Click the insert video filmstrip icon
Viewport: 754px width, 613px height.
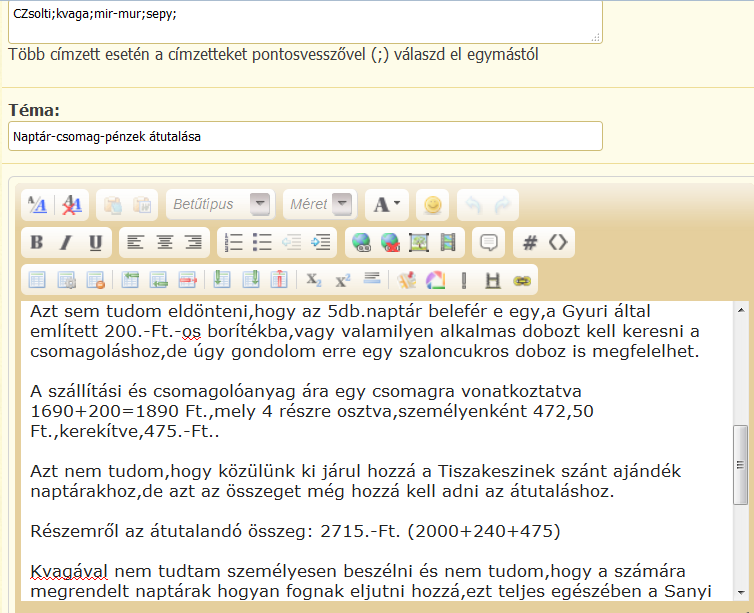(448, 242)
